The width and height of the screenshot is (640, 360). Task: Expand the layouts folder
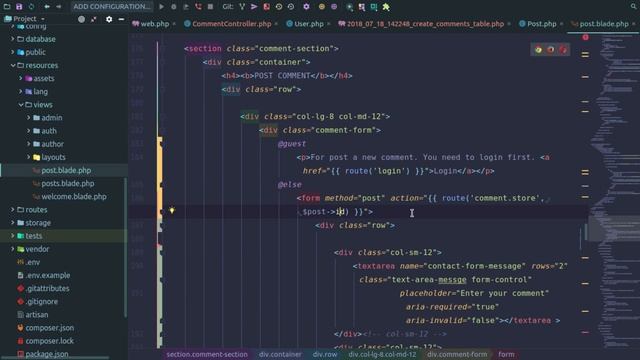pyautogui.click(x=29, y=157)
